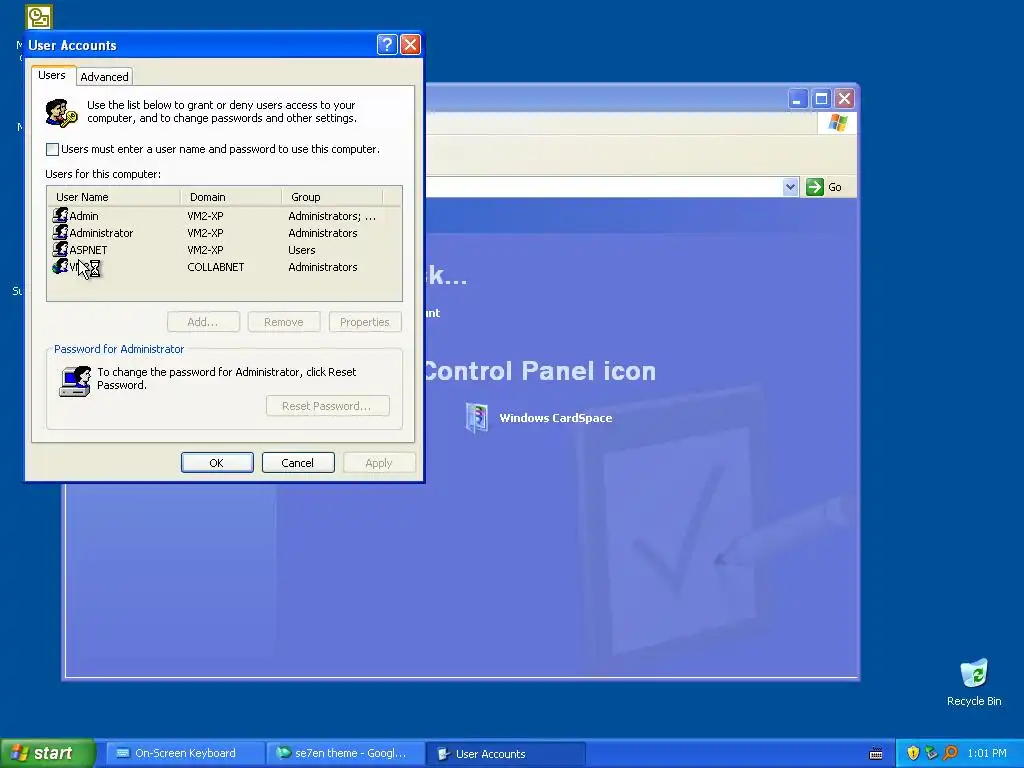Click the keyboard icon in taskbar
Screen dimensions: 1024x768
(876, 754)
